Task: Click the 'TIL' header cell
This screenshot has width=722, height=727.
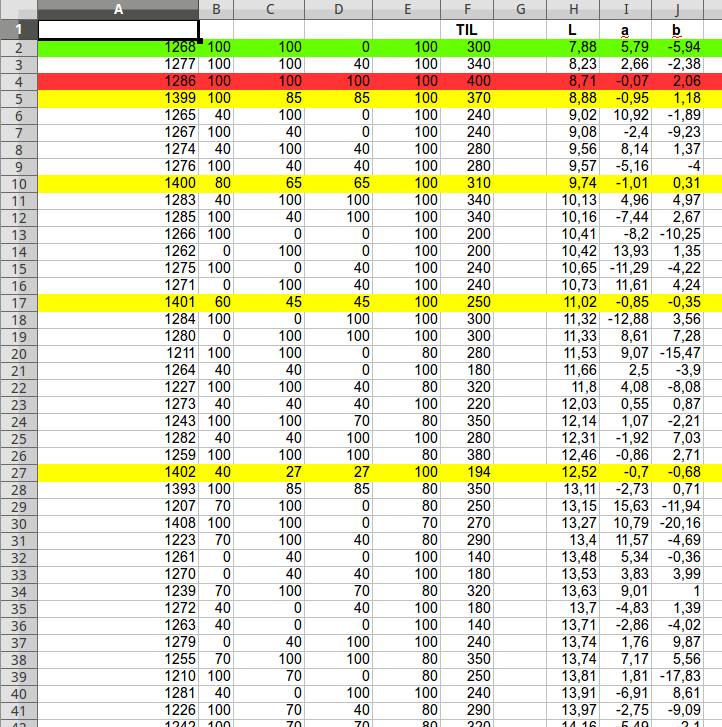Action: 467,30
